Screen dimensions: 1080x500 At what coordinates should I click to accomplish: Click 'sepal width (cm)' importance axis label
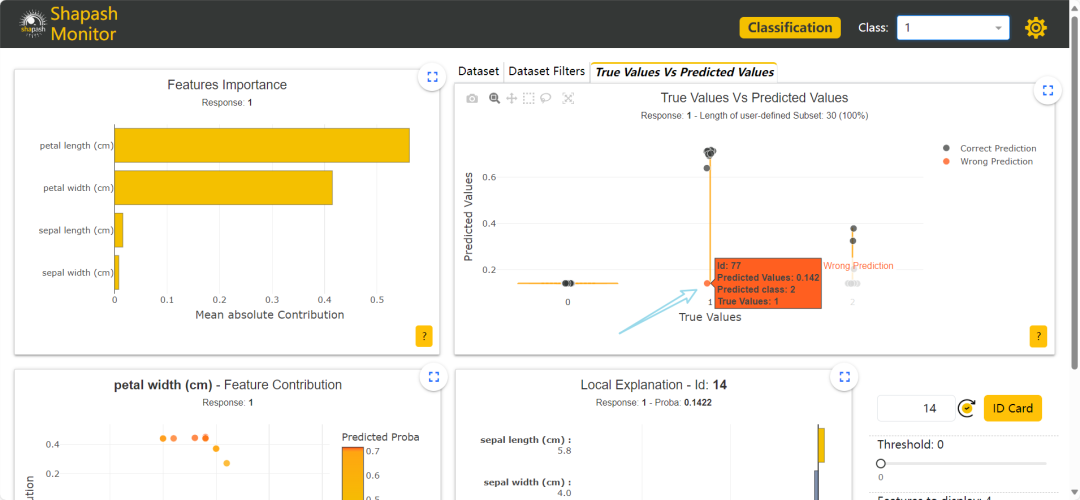77,273
